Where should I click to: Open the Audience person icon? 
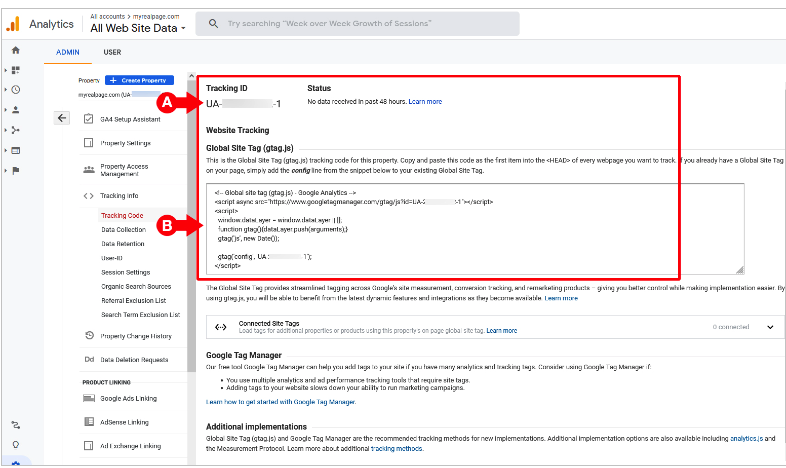coord(16,110)
